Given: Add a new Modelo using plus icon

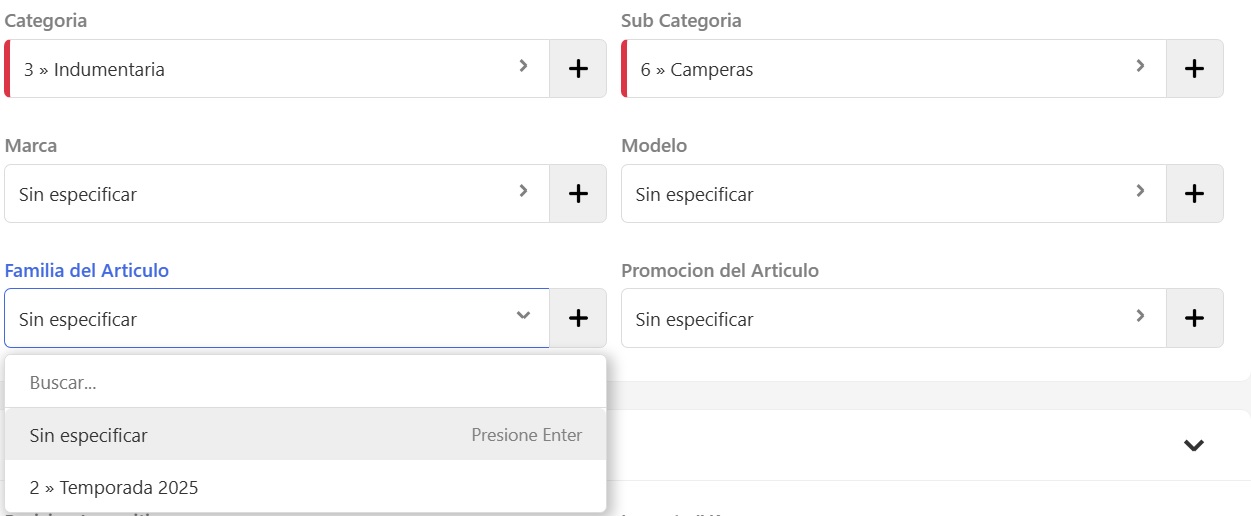Looking at the screenshot, I should point(1194,194).
